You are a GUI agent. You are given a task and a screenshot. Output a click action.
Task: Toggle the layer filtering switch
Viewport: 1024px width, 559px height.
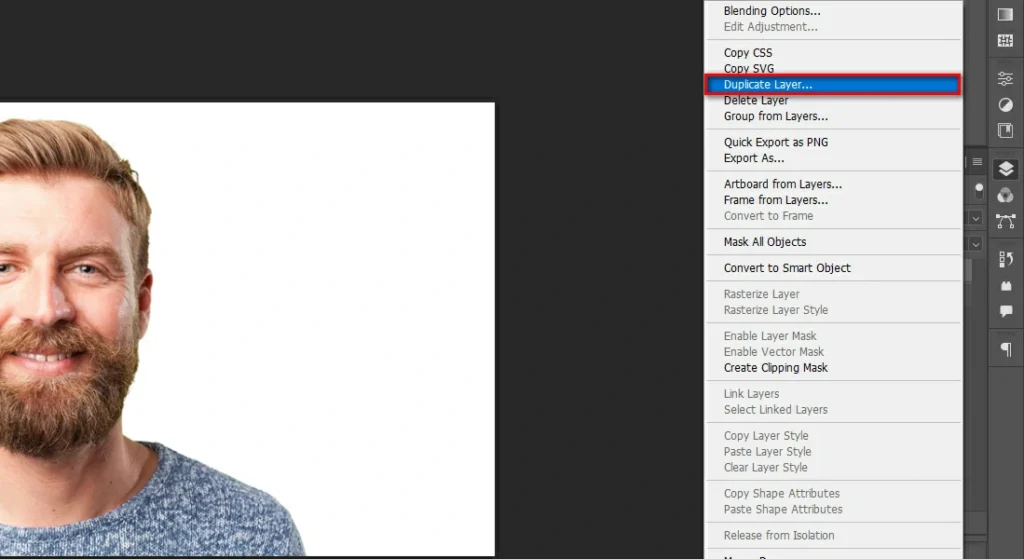(978, 190)
